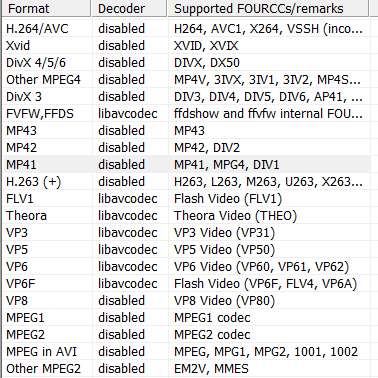This screenshot has width=378, height=378.
Task: Select the Theora format row
Action: pyautogui.click(x=186, y=216)
